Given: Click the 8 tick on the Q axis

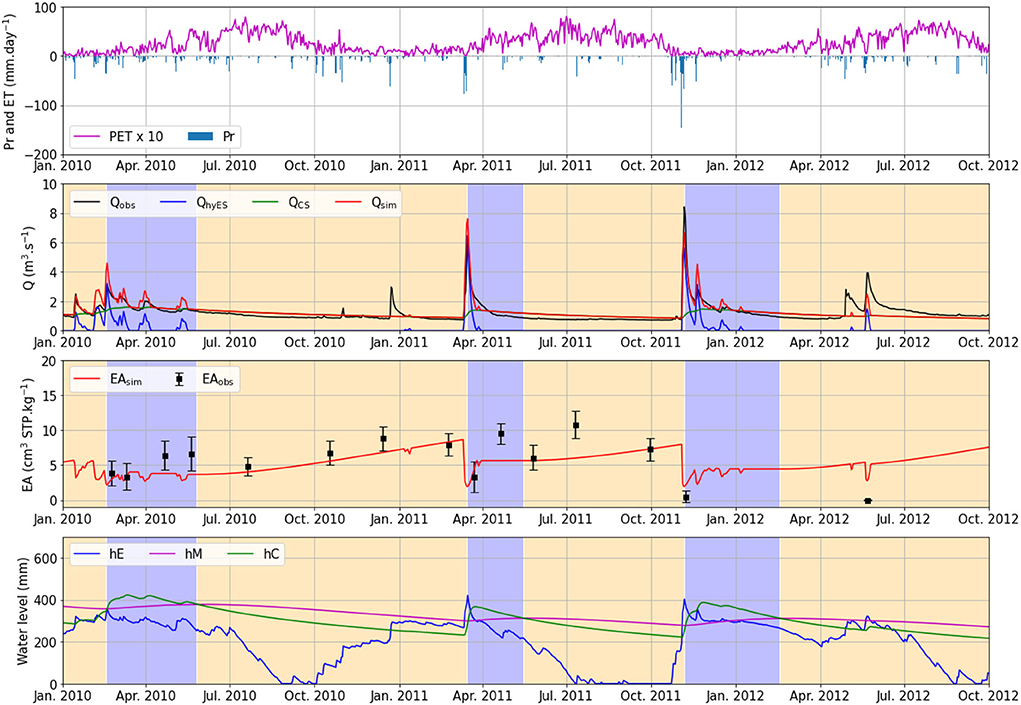Looking at the screenshot, I should click(53, 214).
